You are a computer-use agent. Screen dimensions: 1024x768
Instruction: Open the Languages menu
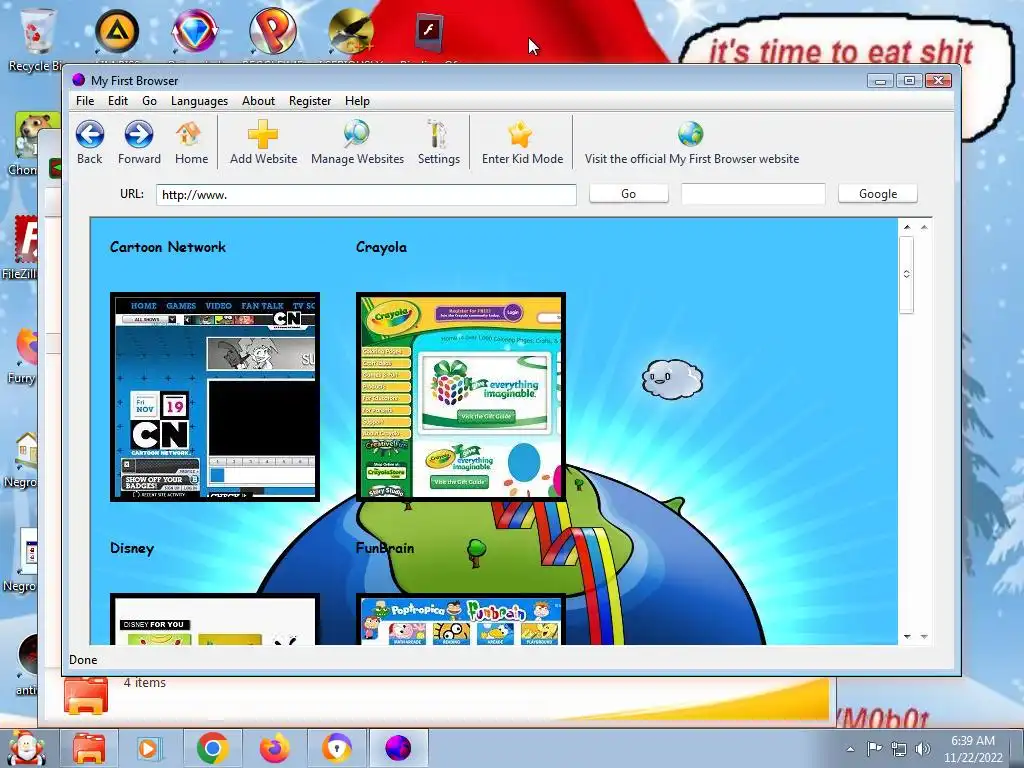[x=199, y=101]
